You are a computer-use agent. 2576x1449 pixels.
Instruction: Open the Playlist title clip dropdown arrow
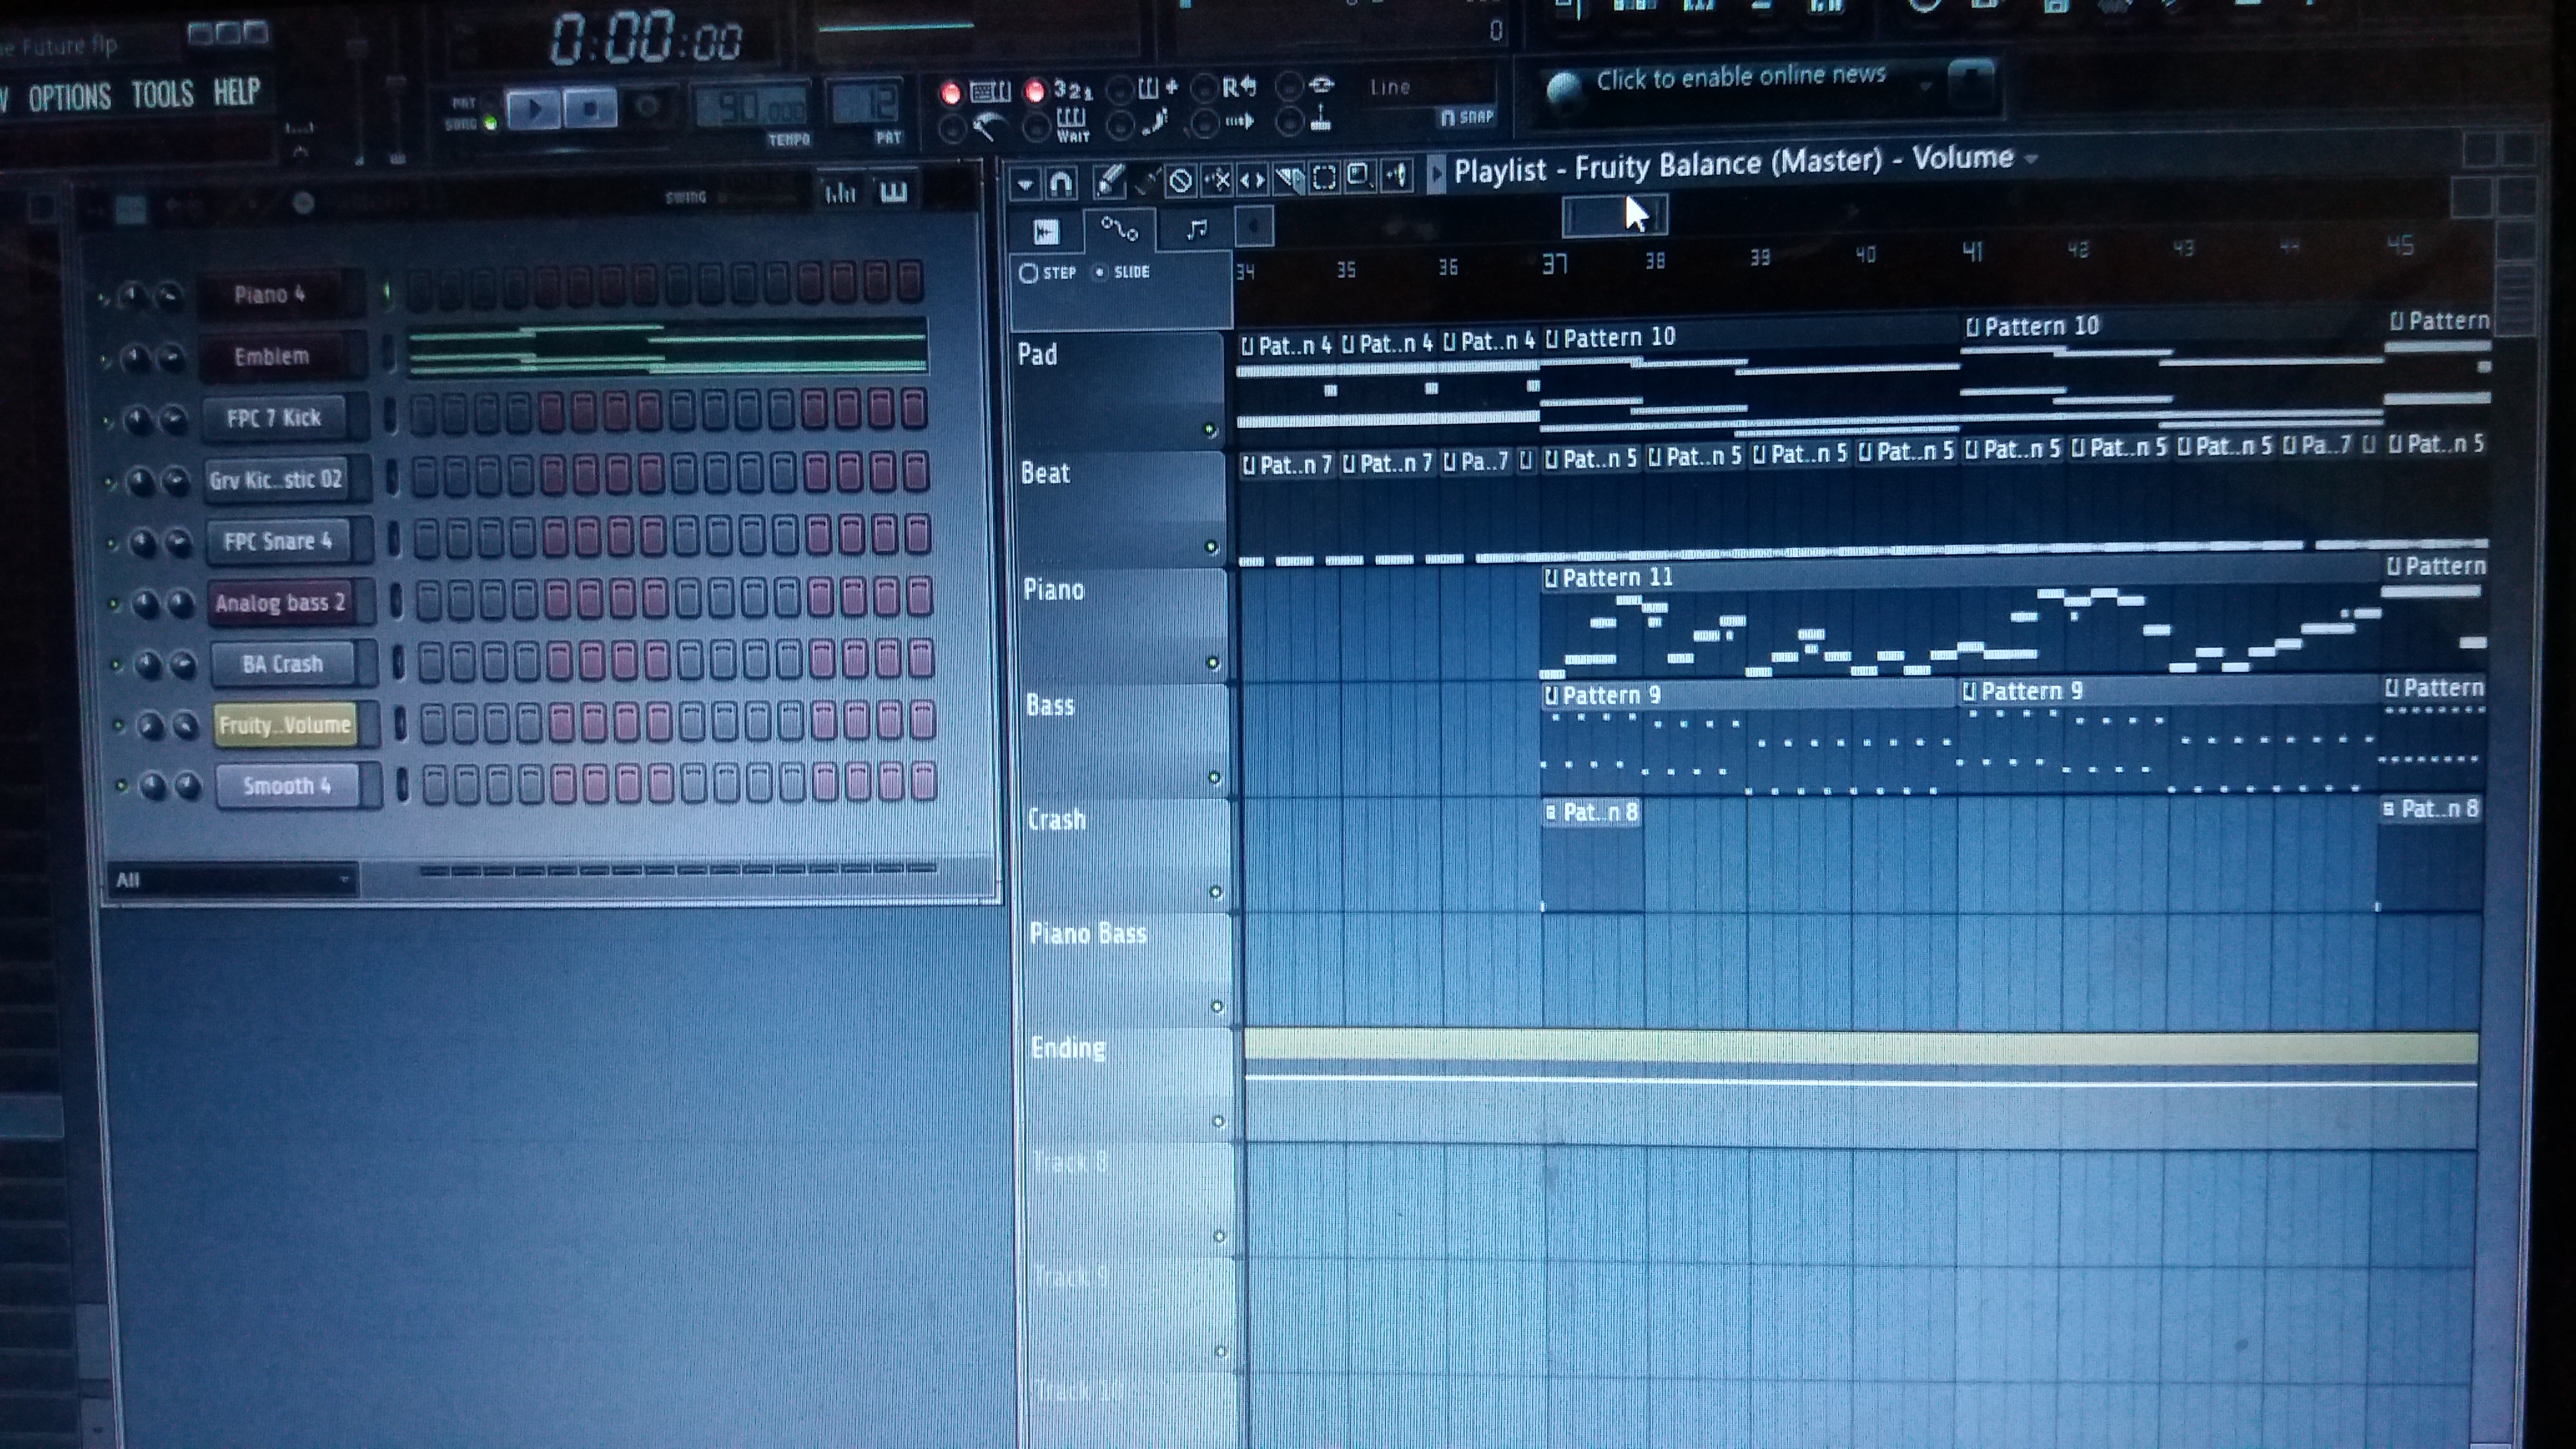point(2031,159)
